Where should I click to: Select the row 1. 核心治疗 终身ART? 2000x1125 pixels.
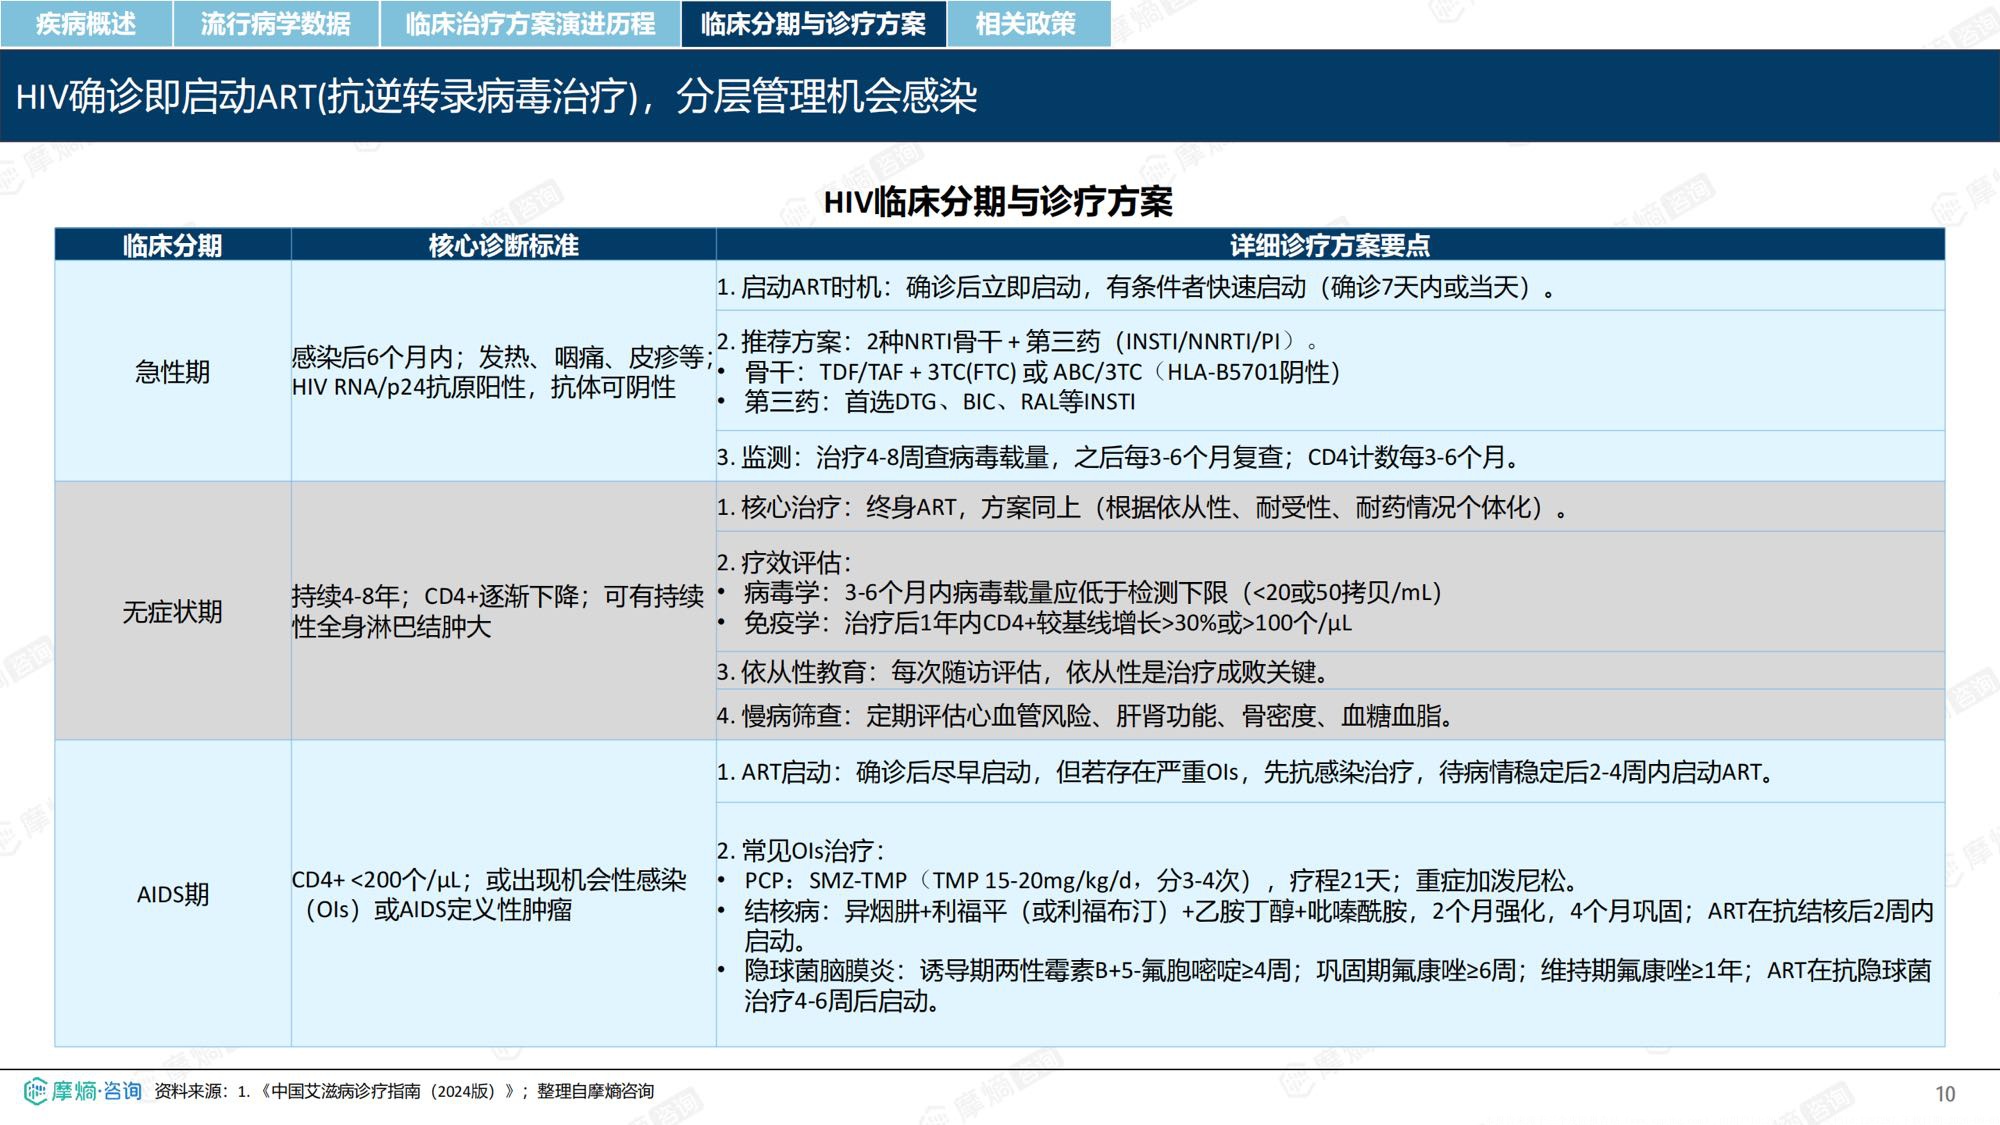tap(1330, 507)
